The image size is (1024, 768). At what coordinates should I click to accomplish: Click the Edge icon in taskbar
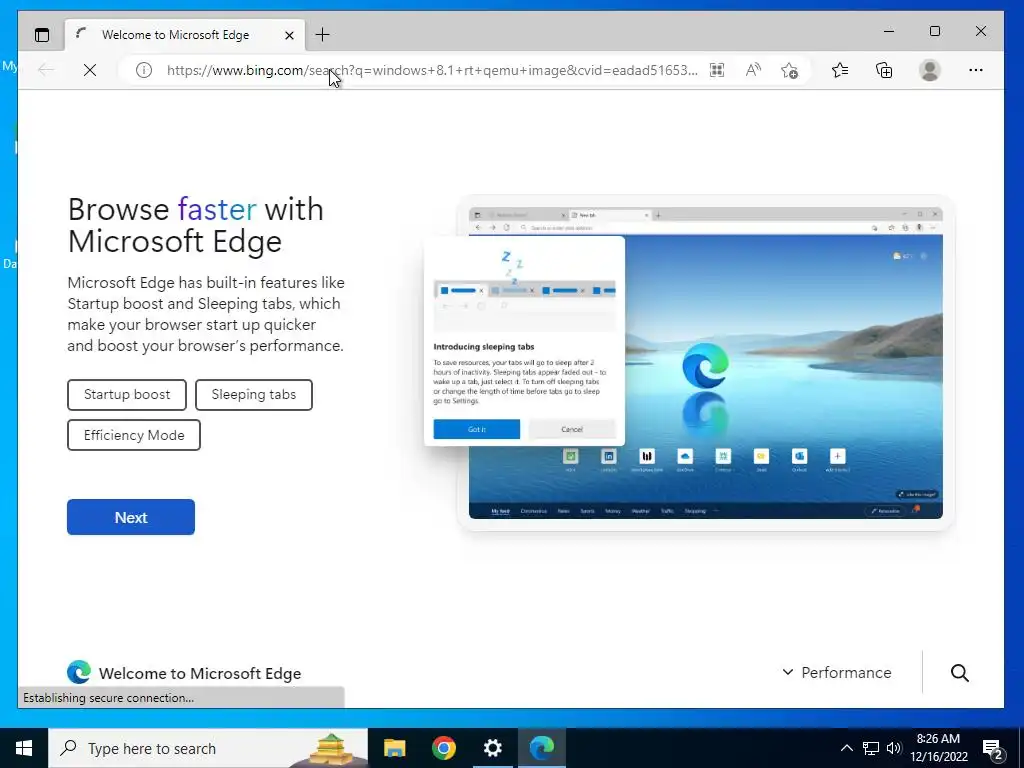541,748
